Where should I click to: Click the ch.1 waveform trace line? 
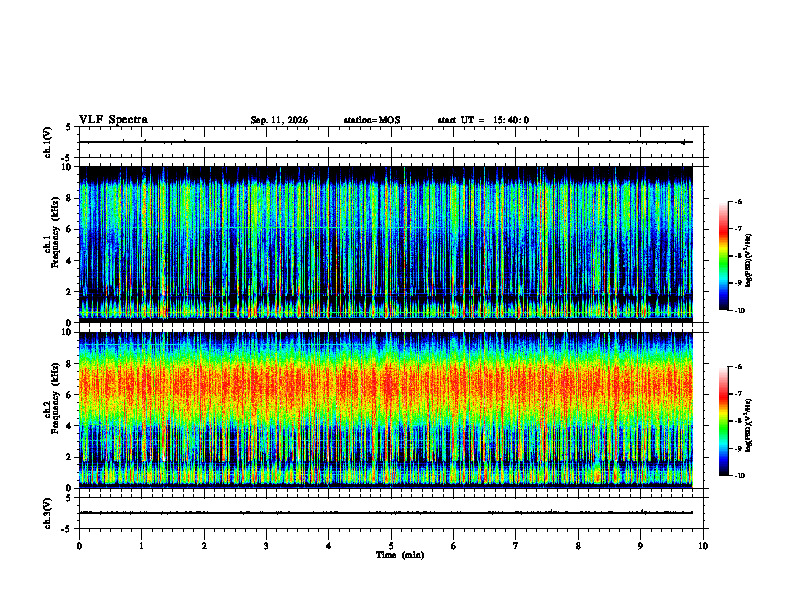(x=386, y=142)
